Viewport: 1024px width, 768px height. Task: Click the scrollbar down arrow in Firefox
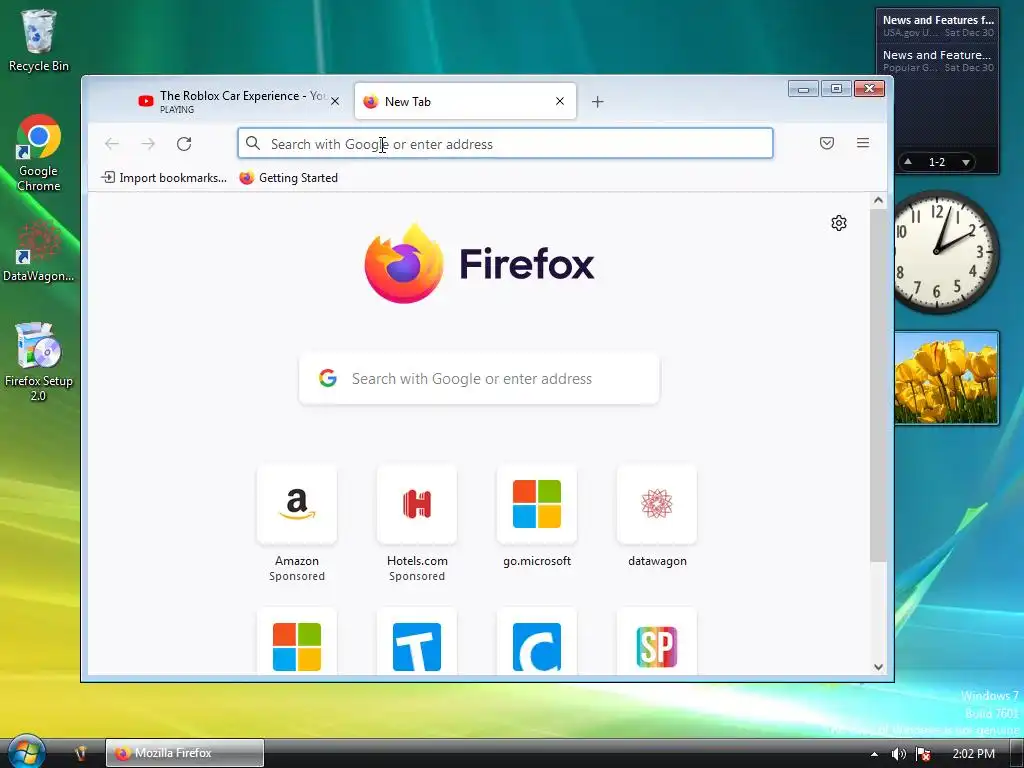coord(878,667)
